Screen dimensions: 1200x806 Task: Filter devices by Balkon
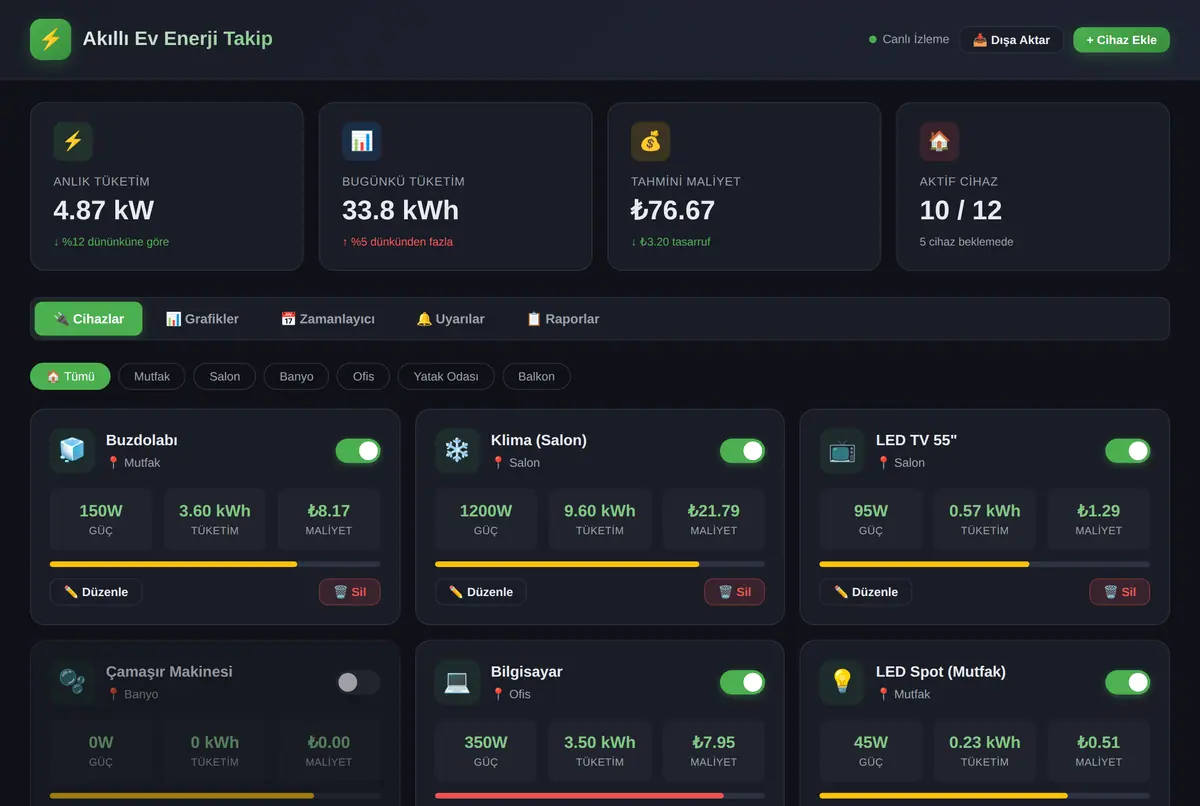[x=537, y=376]
